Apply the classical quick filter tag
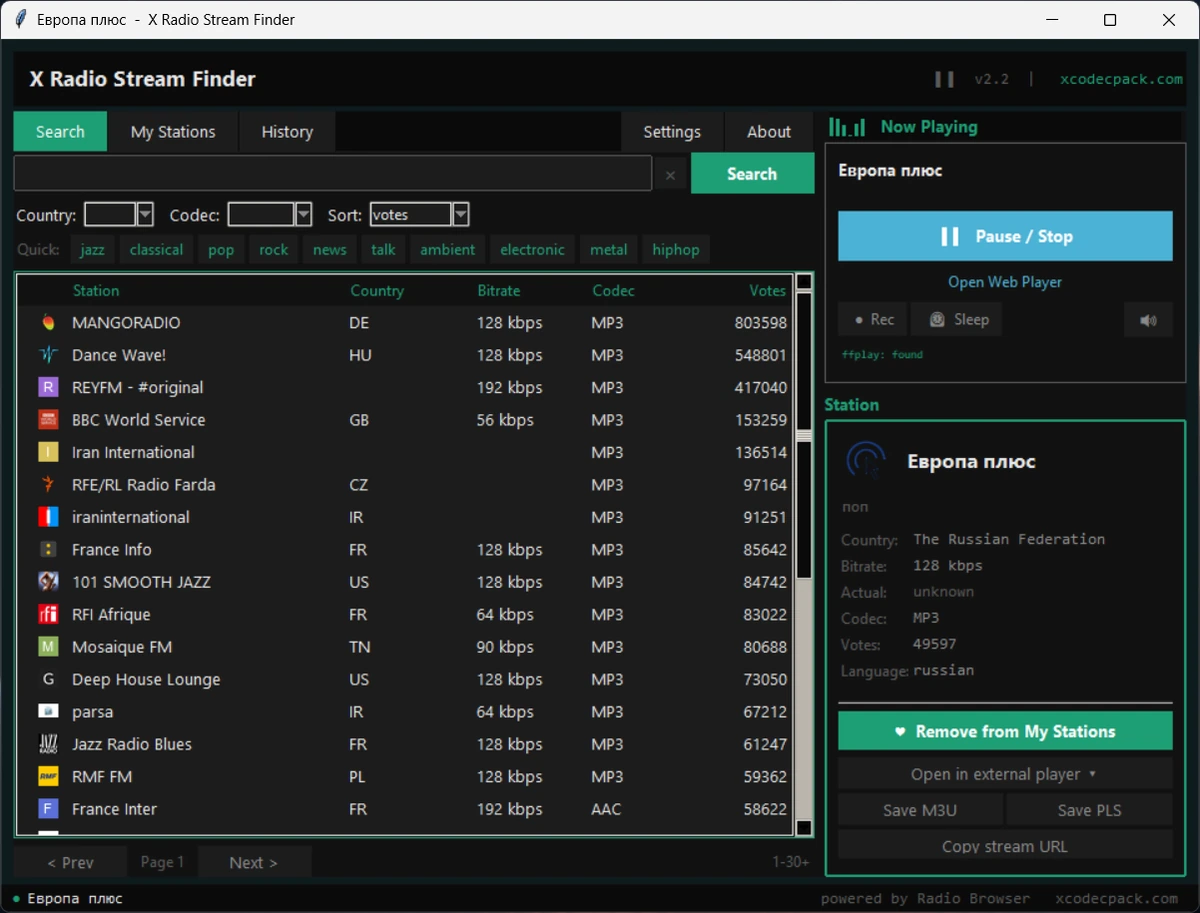 point(156,250)
